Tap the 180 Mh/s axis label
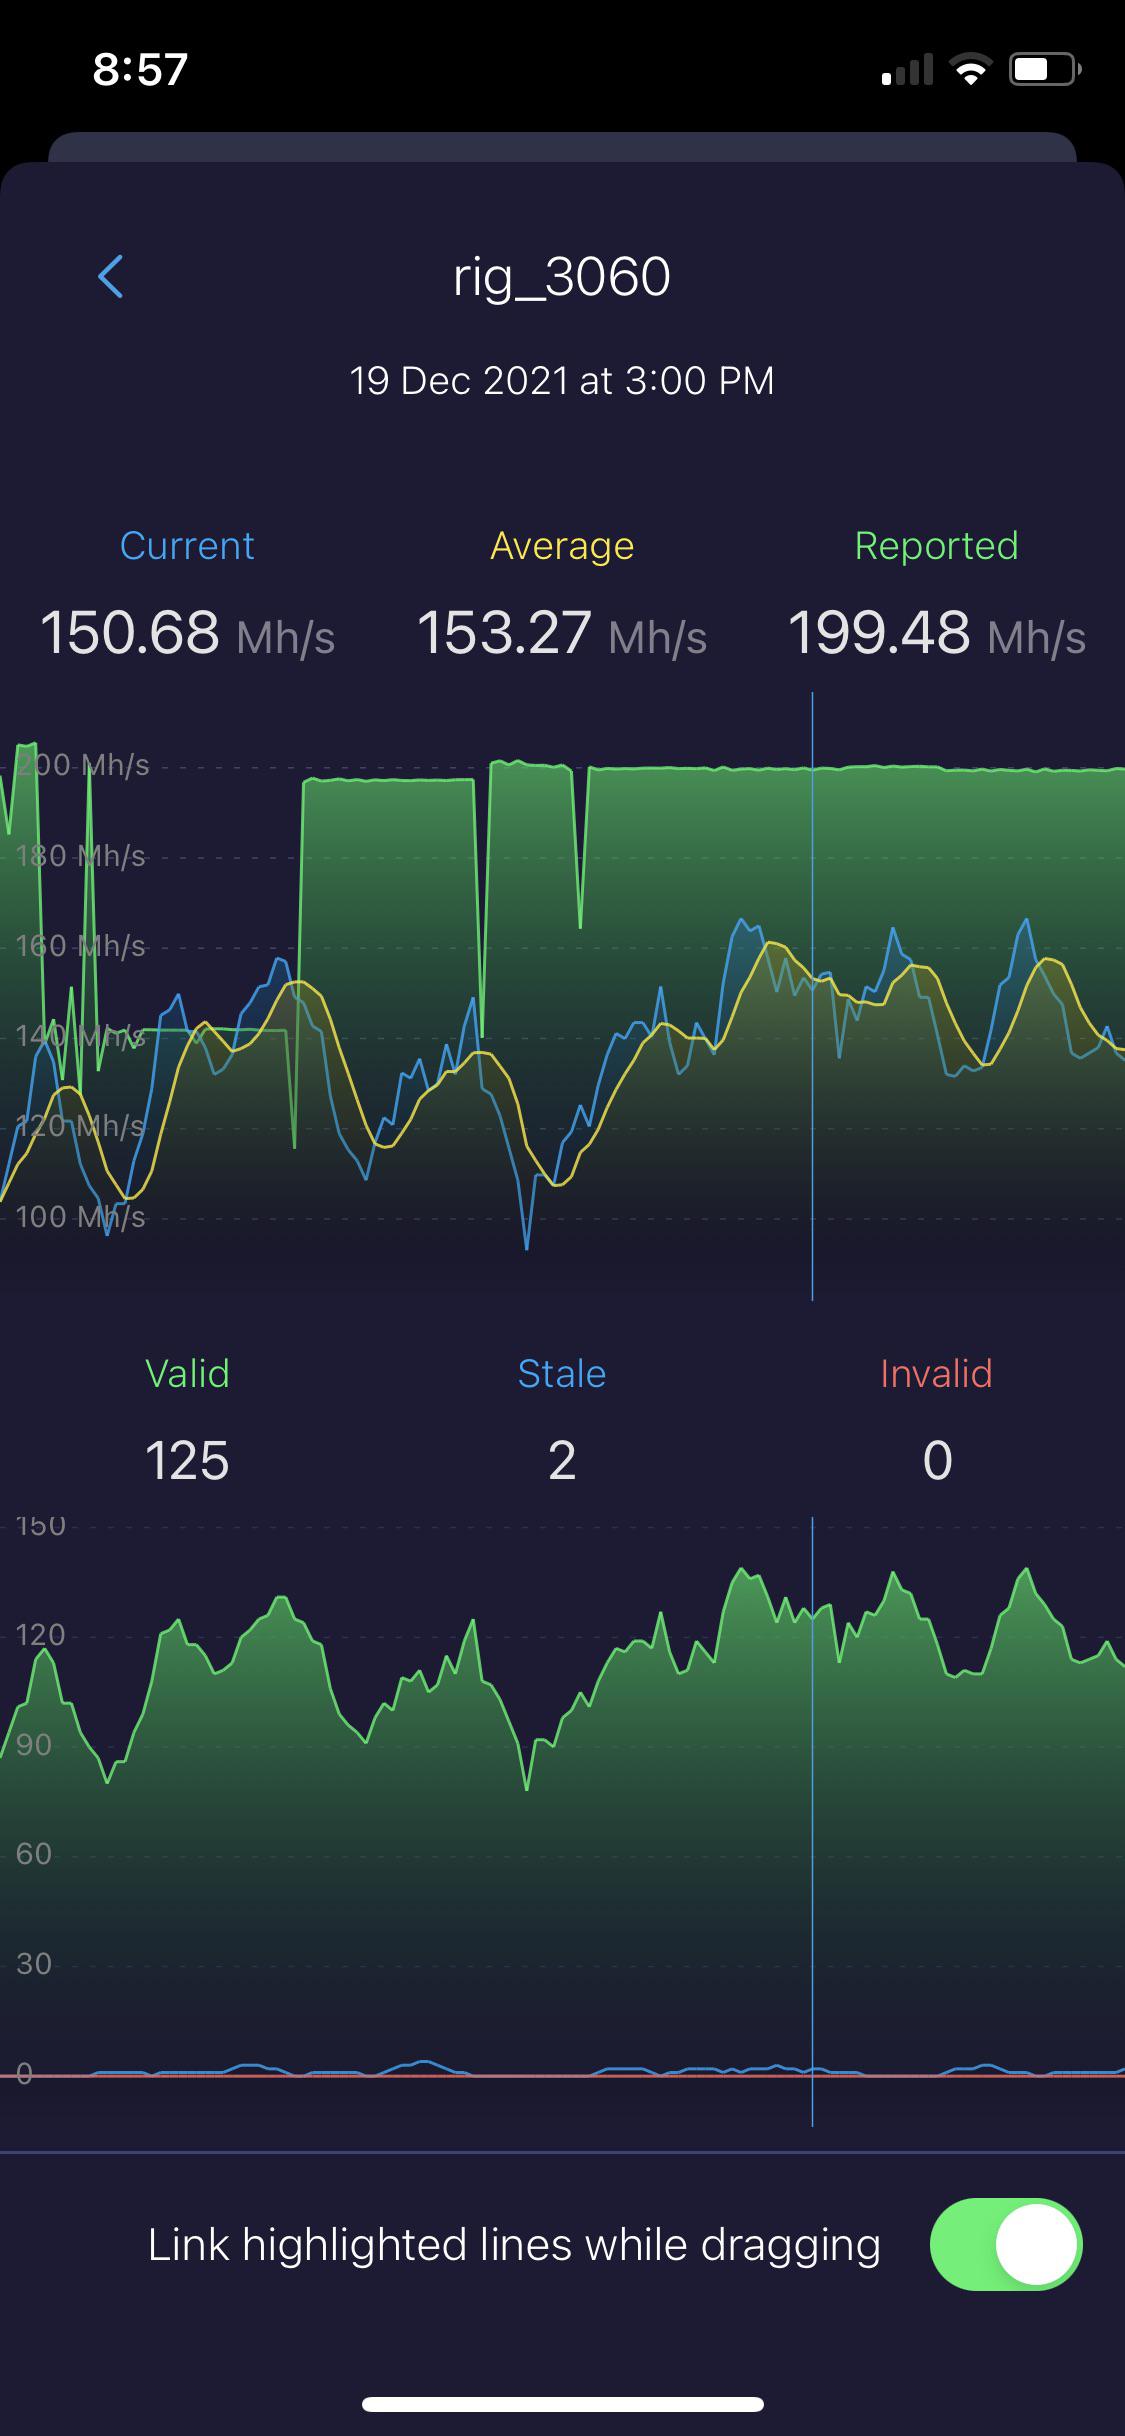This screenshot has width=1125, height=2436. pos(81,856)
